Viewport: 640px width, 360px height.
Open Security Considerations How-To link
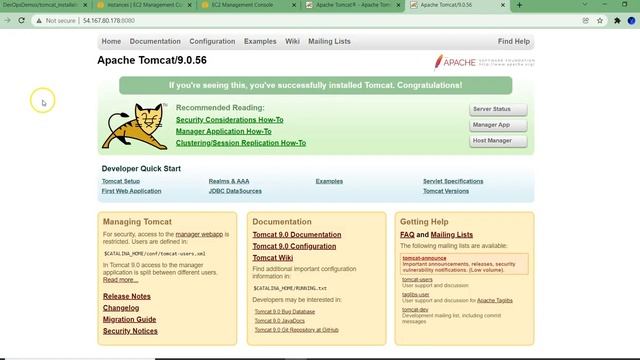pyautogui.click(x=229, y=120)
